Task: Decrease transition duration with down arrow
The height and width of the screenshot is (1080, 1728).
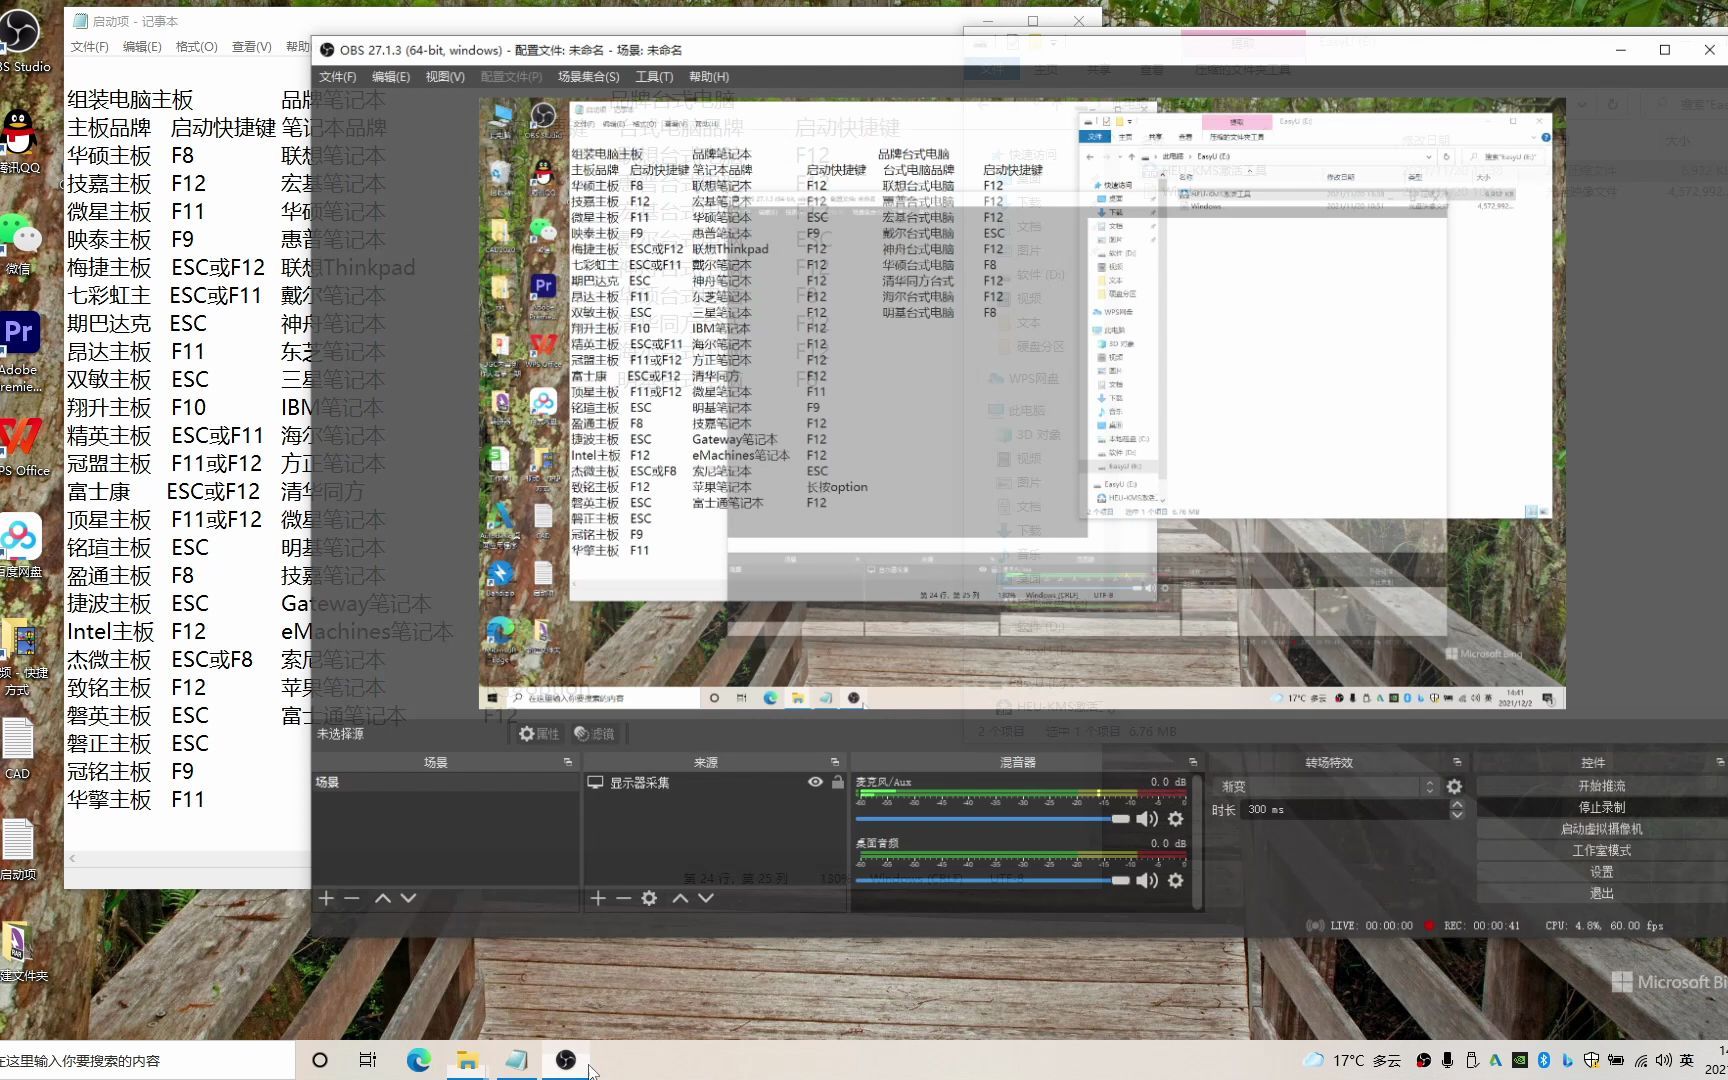Action: tap(1457, 815)
